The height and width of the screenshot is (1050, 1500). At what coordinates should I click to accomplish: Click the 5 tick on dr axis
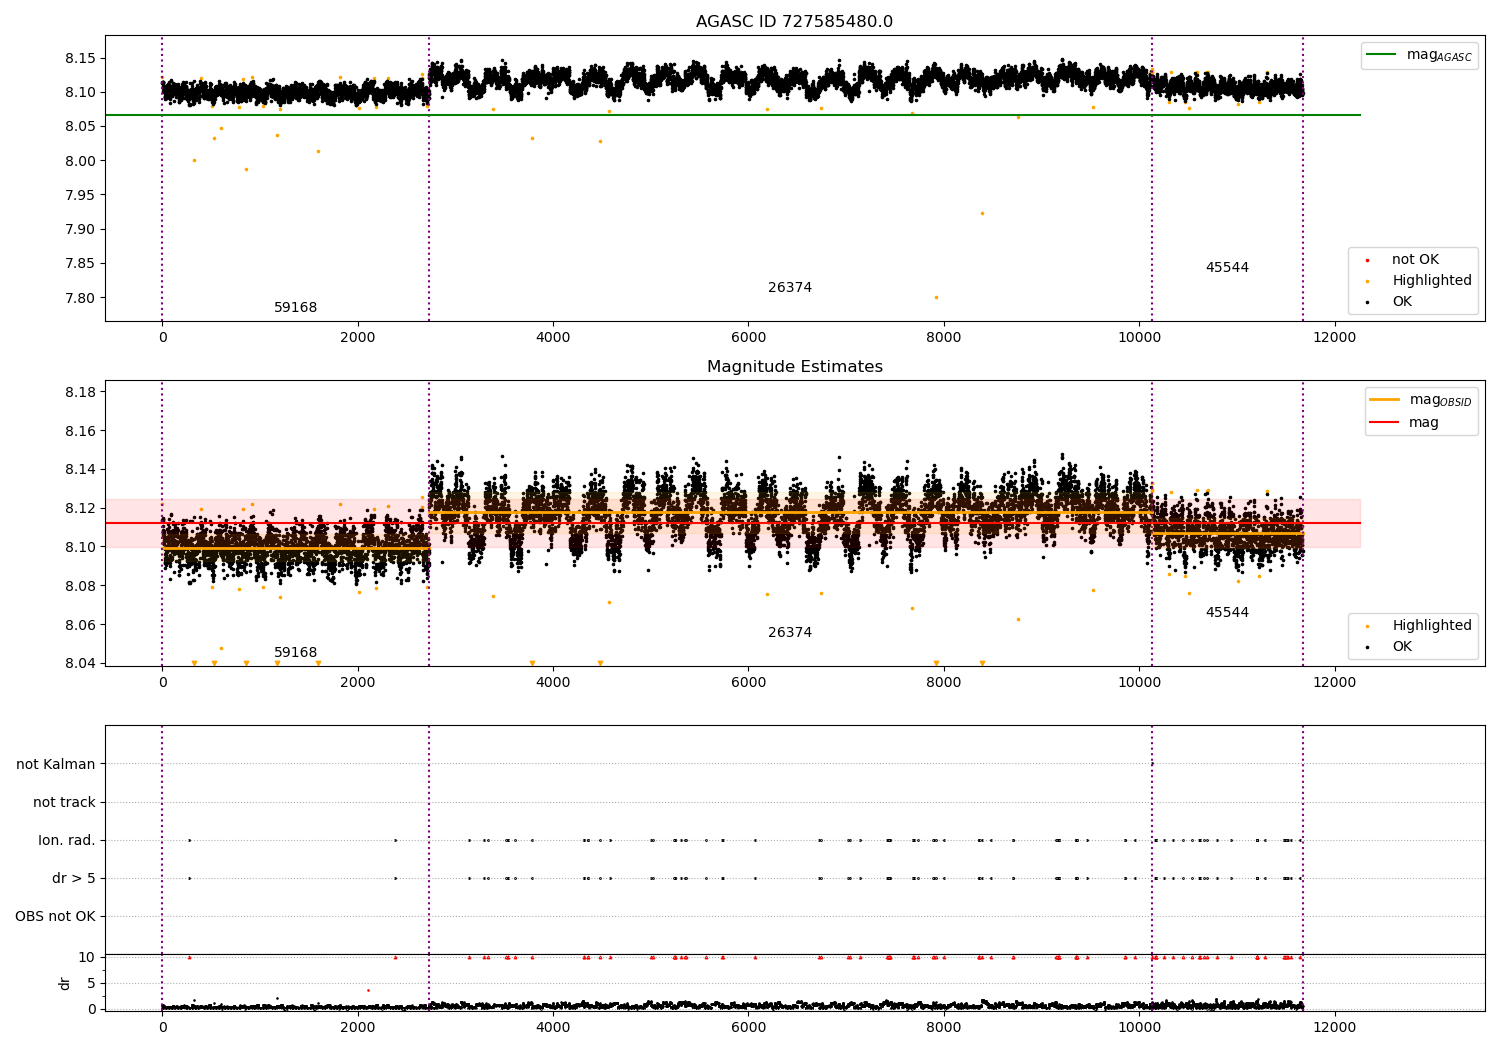point(91,984)
